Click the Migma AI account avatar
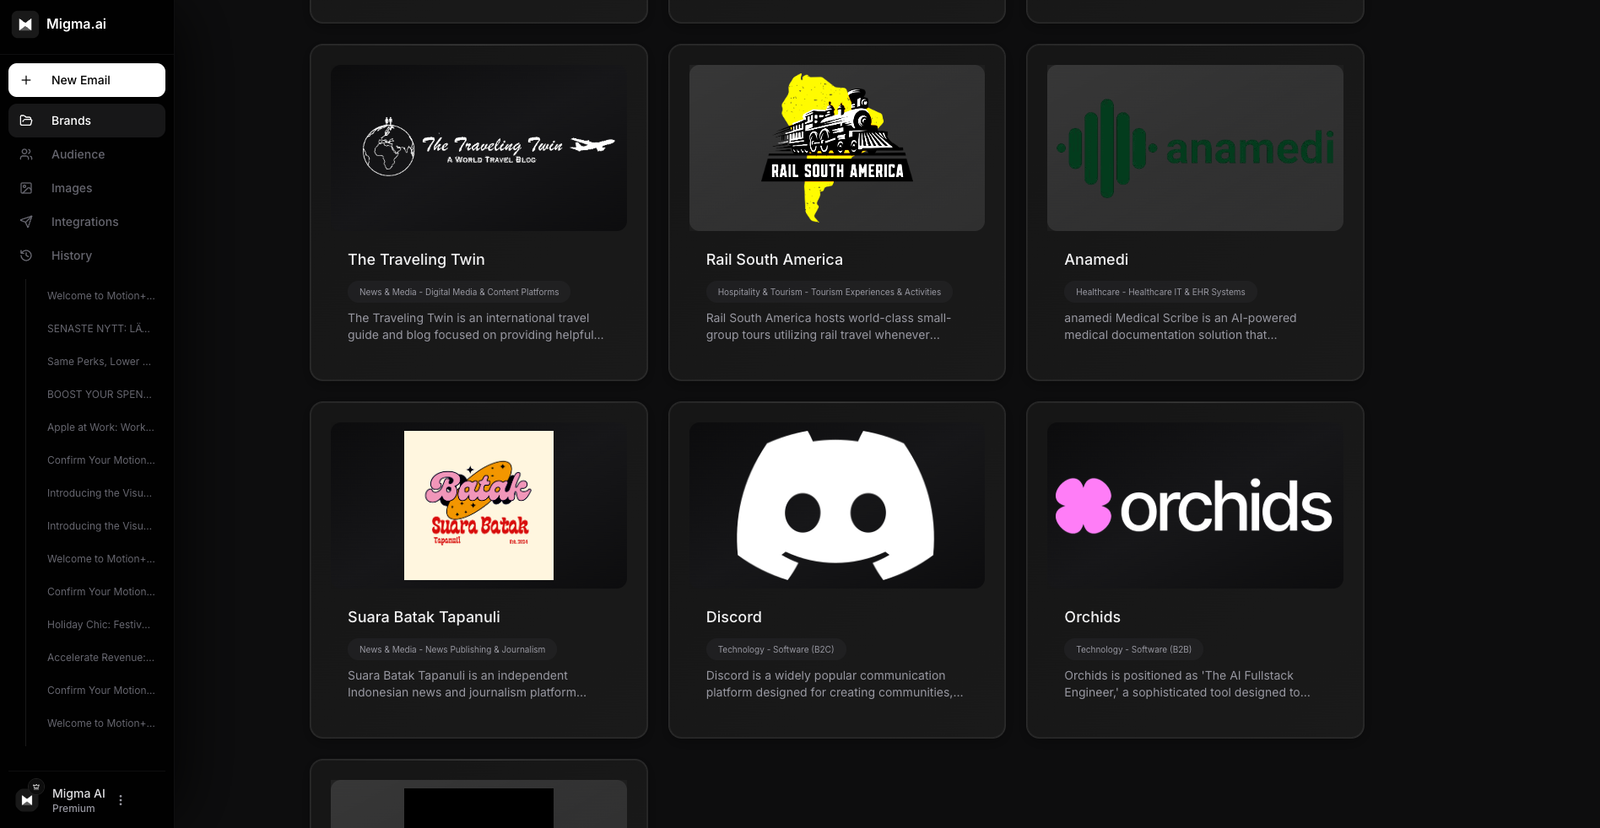This screenshot has width=1600, height=828. 27,800
